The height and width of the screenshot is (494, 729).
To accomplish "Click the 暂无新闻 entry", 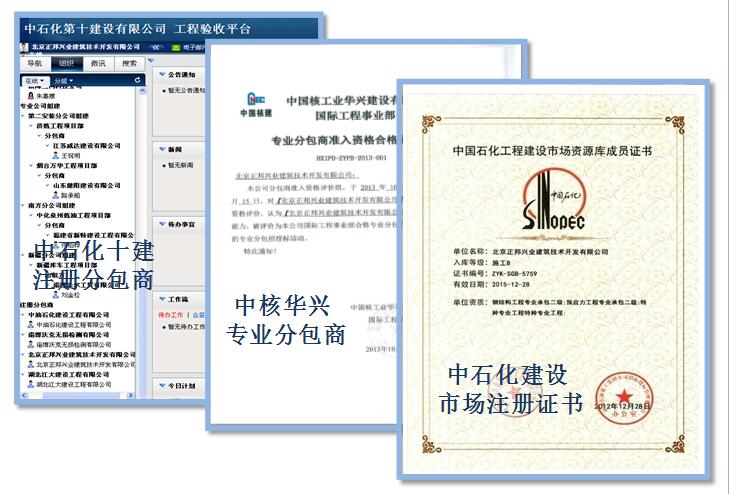I will [x=180, y=165].
